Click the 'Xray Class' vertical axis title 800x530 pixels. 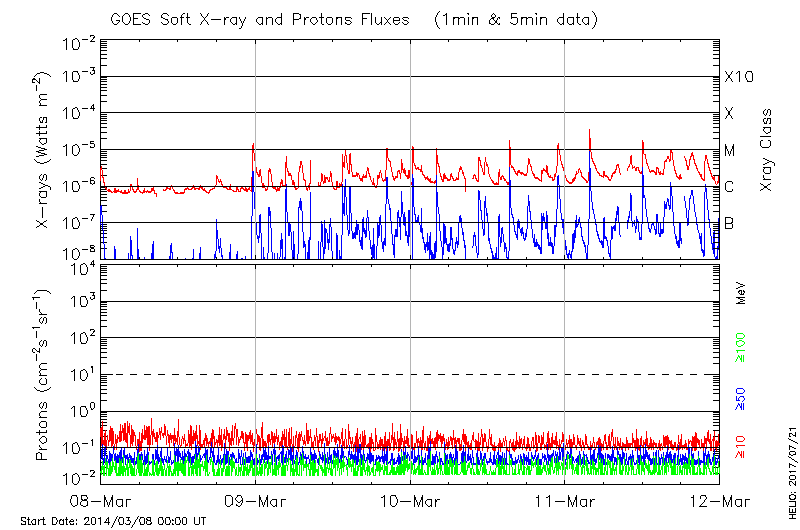point(767,150)
